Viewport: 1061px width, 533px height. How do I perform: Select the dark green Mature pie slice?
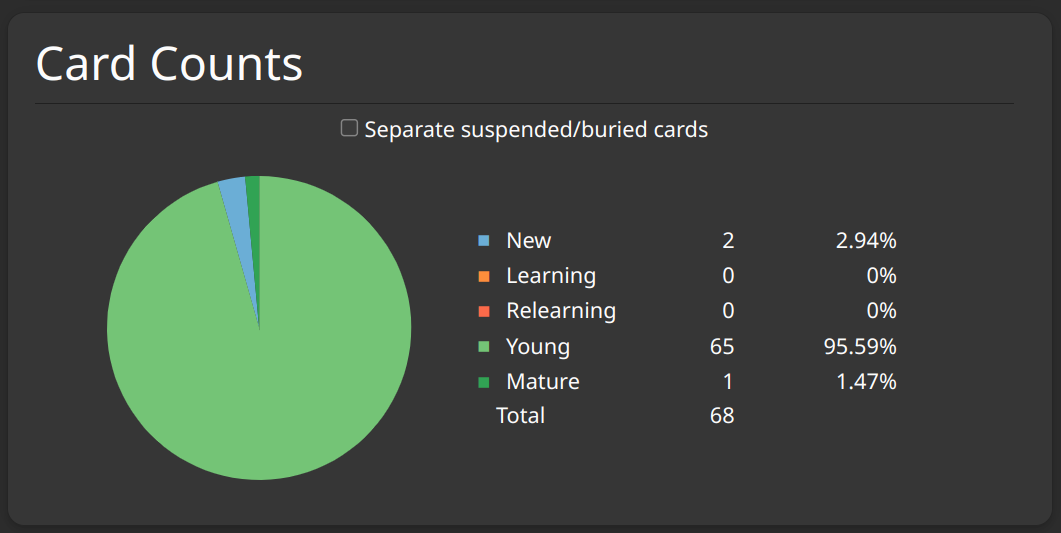click(x=253, y=200)
